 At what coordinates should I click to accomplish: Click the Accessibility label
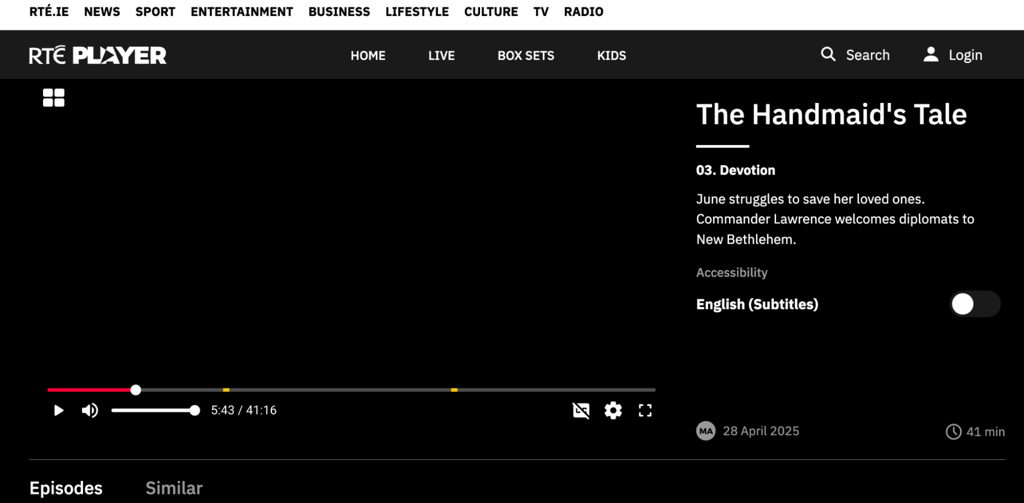coord(731,272)
